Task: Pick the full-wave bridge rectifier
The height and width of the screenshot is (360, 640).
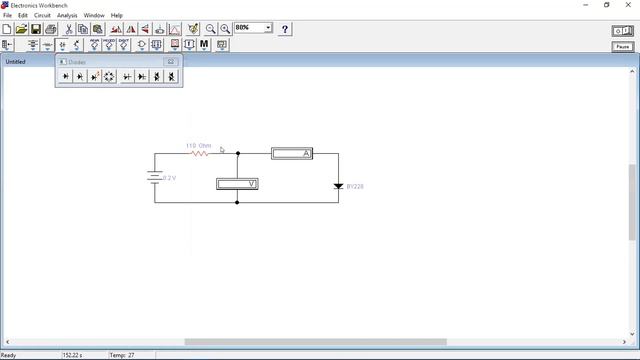Action: click(109, 76)
